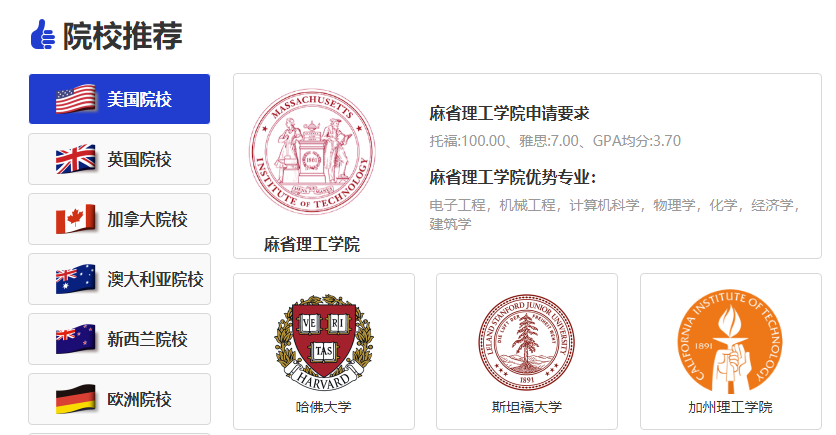Screen dimensions: 836x435
Task: Click the 麻省理工学院申请要求 heading
Action: [509, 114]
